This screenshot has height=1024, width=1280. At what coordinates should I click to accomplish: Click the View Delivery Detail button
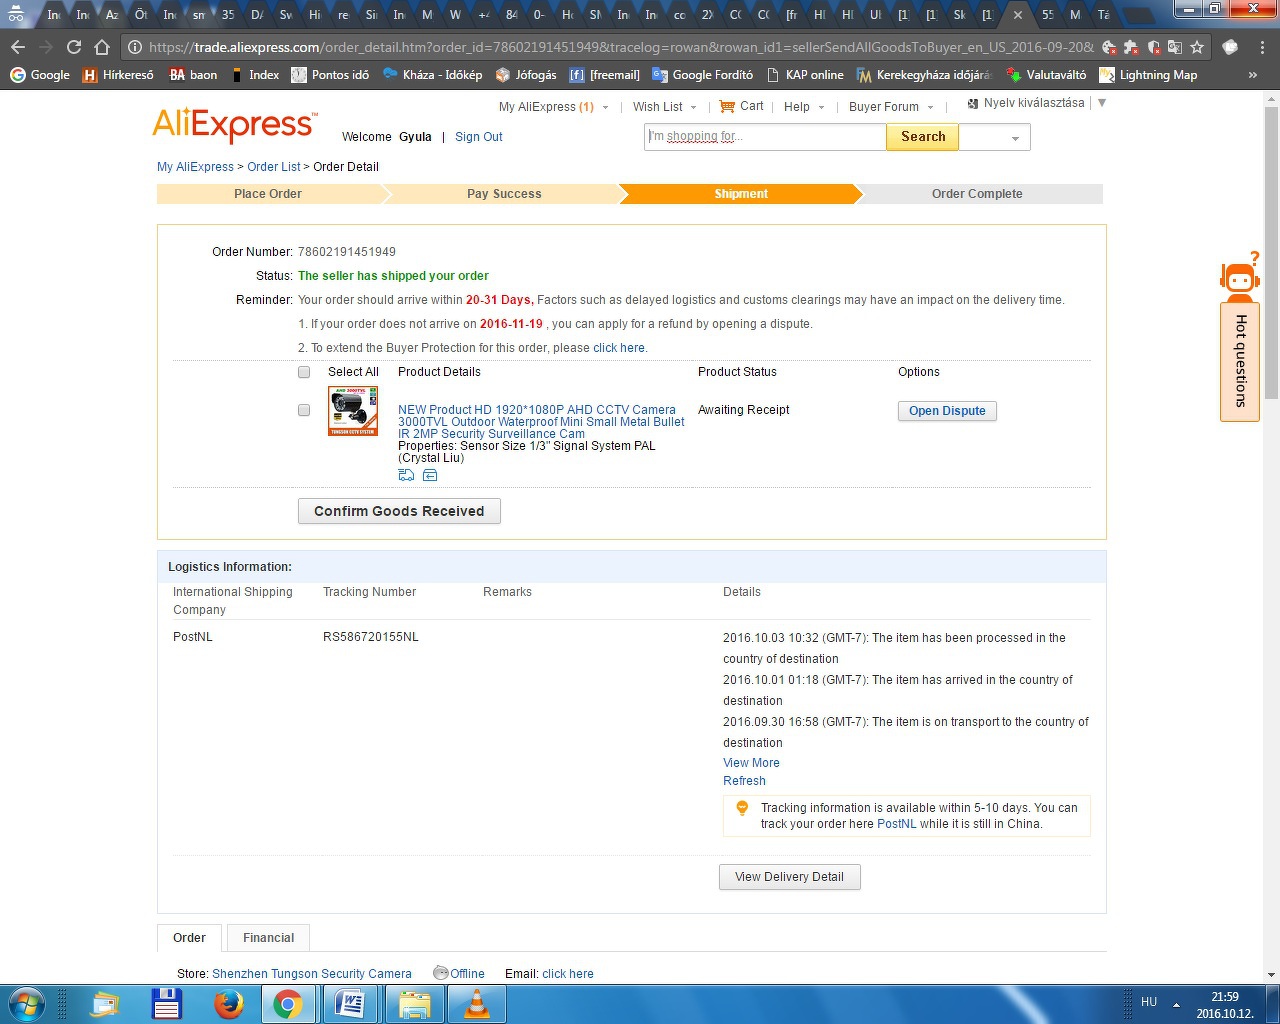pos(789,877)
